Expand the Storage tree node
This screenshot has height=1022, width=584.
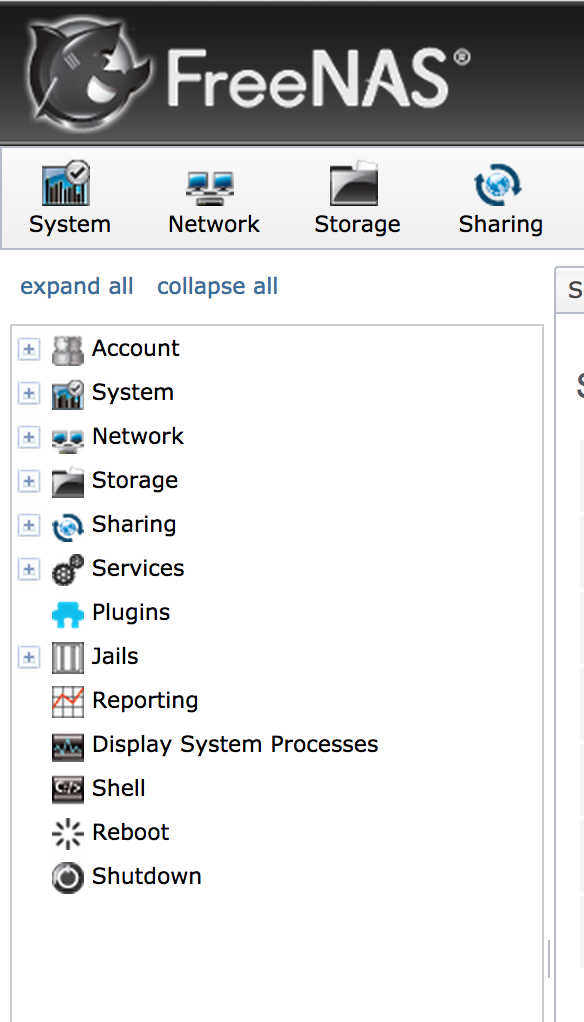pos(28,482)
